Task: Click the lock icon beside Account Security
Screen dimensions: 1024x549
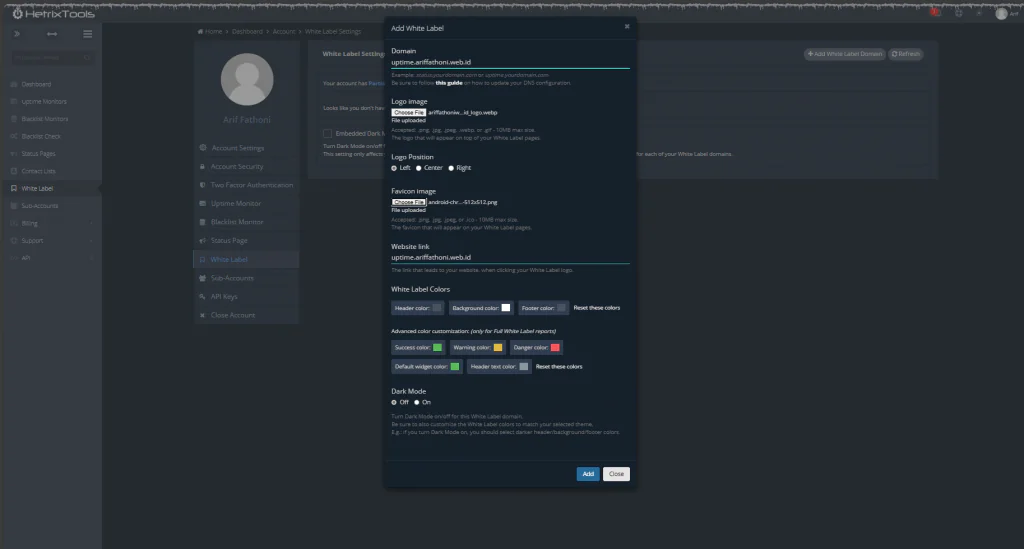Action: 202,166
